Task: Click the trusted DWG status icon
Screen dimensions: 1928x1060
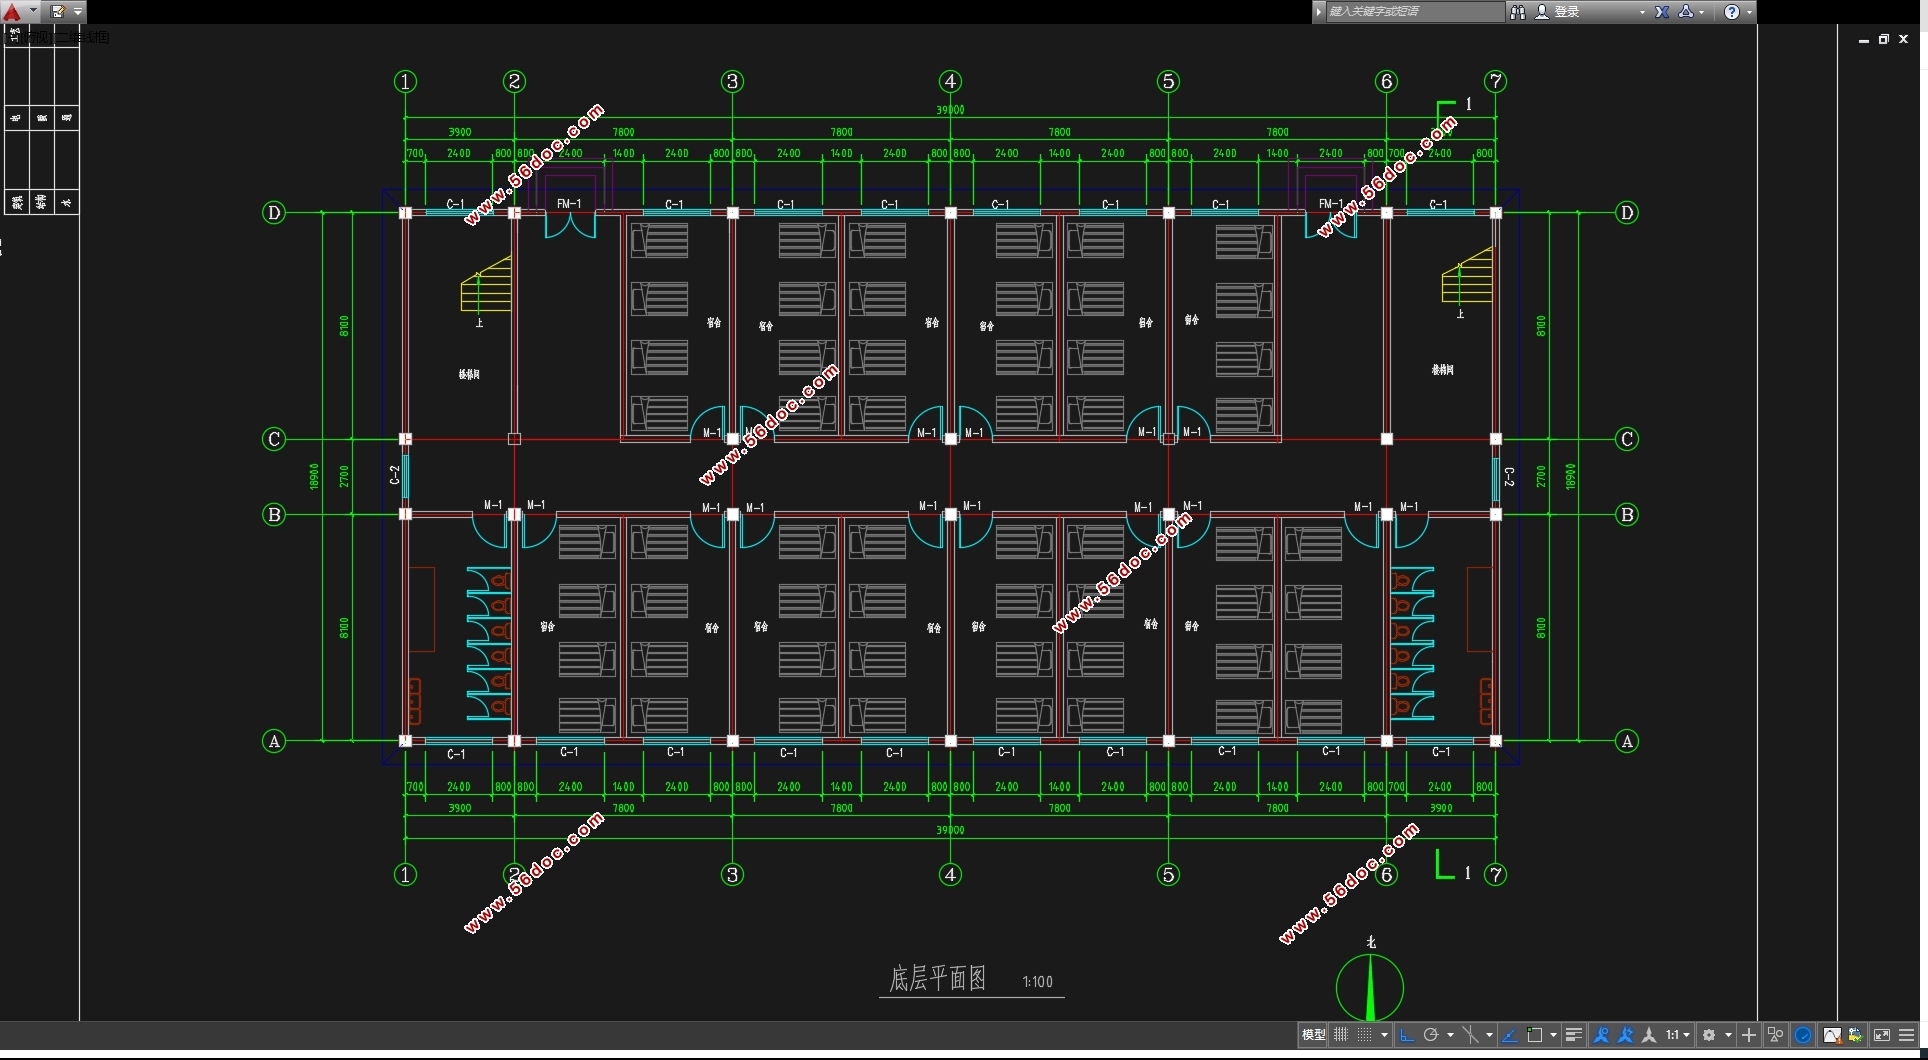Action: [x=1855, y=1035]
